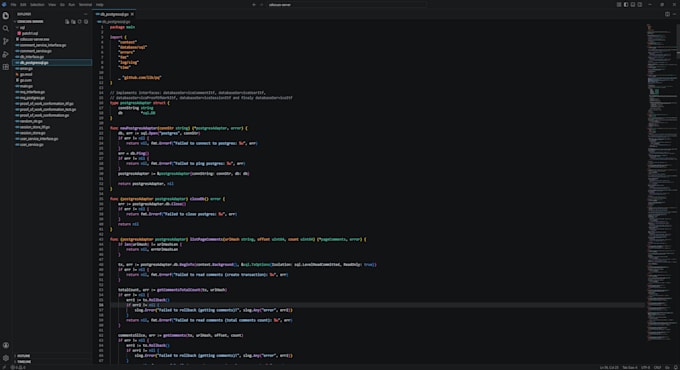Collapse all folders in explorer

pos(86,21)
